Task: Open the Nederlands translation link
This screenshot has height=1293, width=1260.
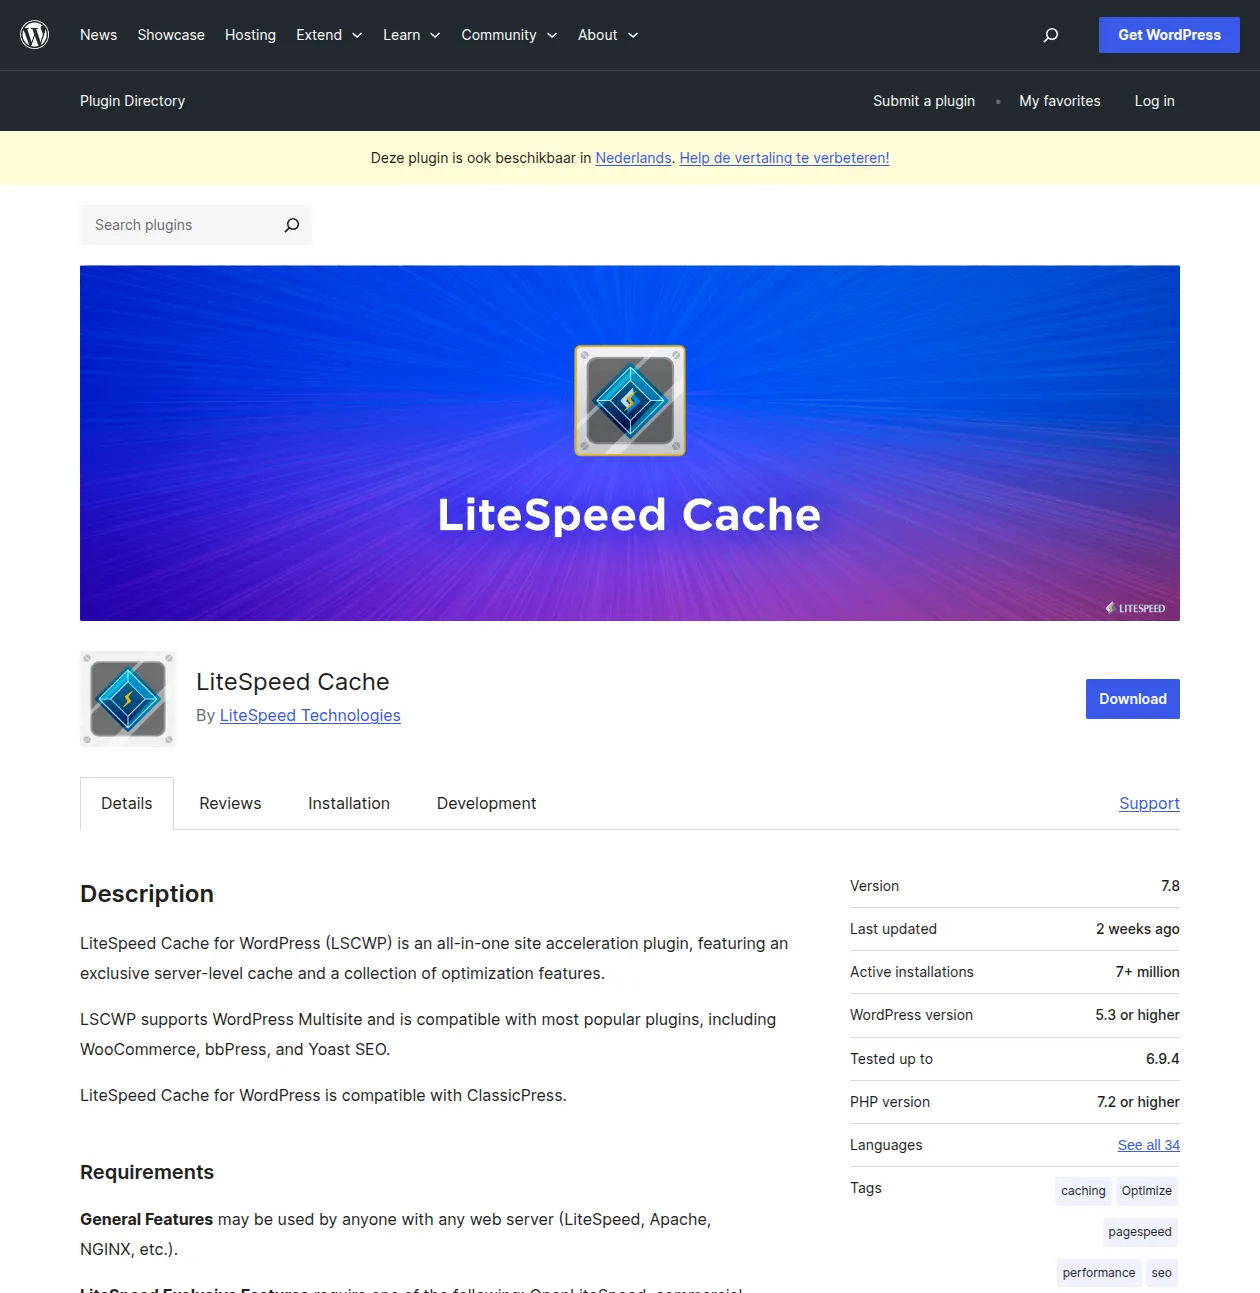Action: point(633,158)
